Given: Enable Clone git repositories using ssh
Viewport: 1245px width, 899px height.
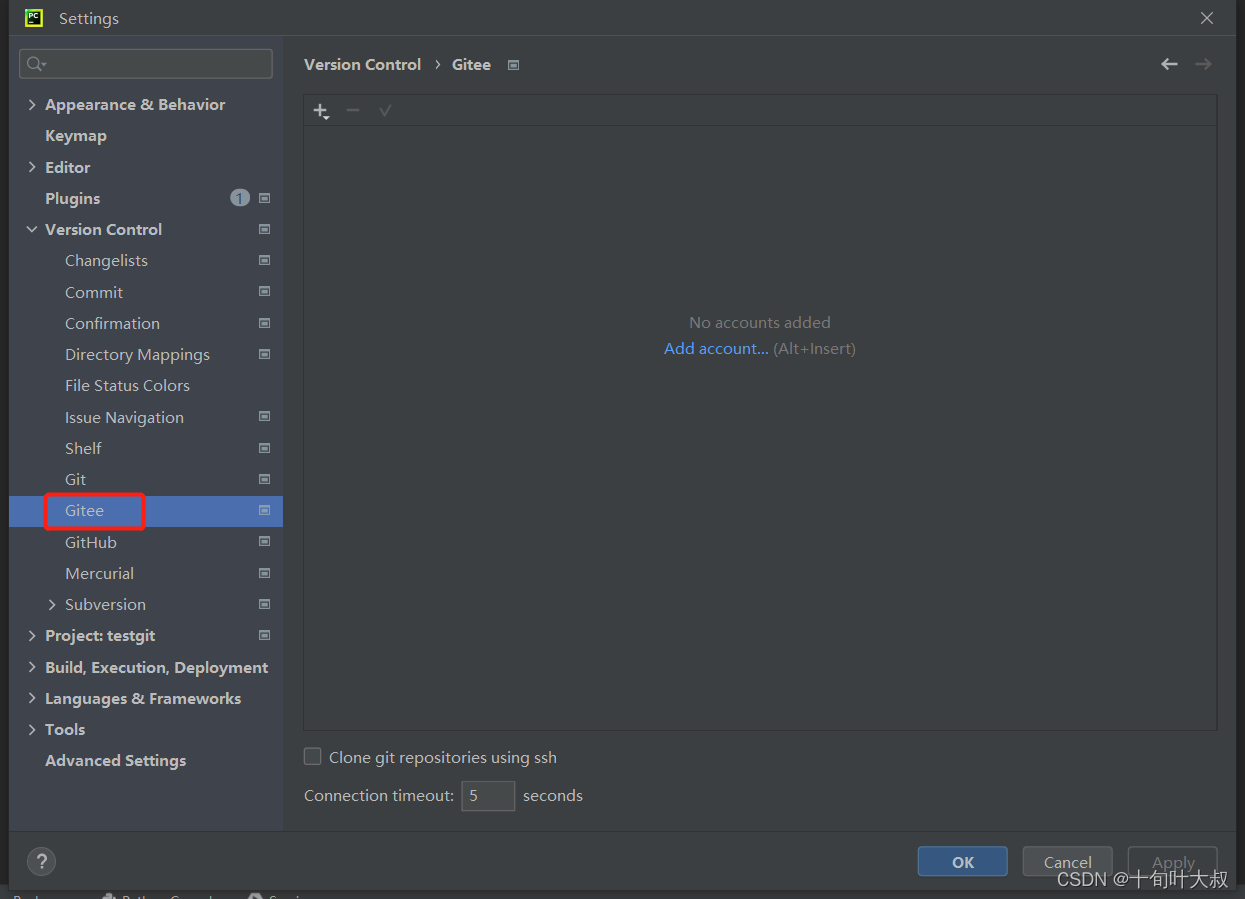Looking at the screenshot, I should pos(313,757).
